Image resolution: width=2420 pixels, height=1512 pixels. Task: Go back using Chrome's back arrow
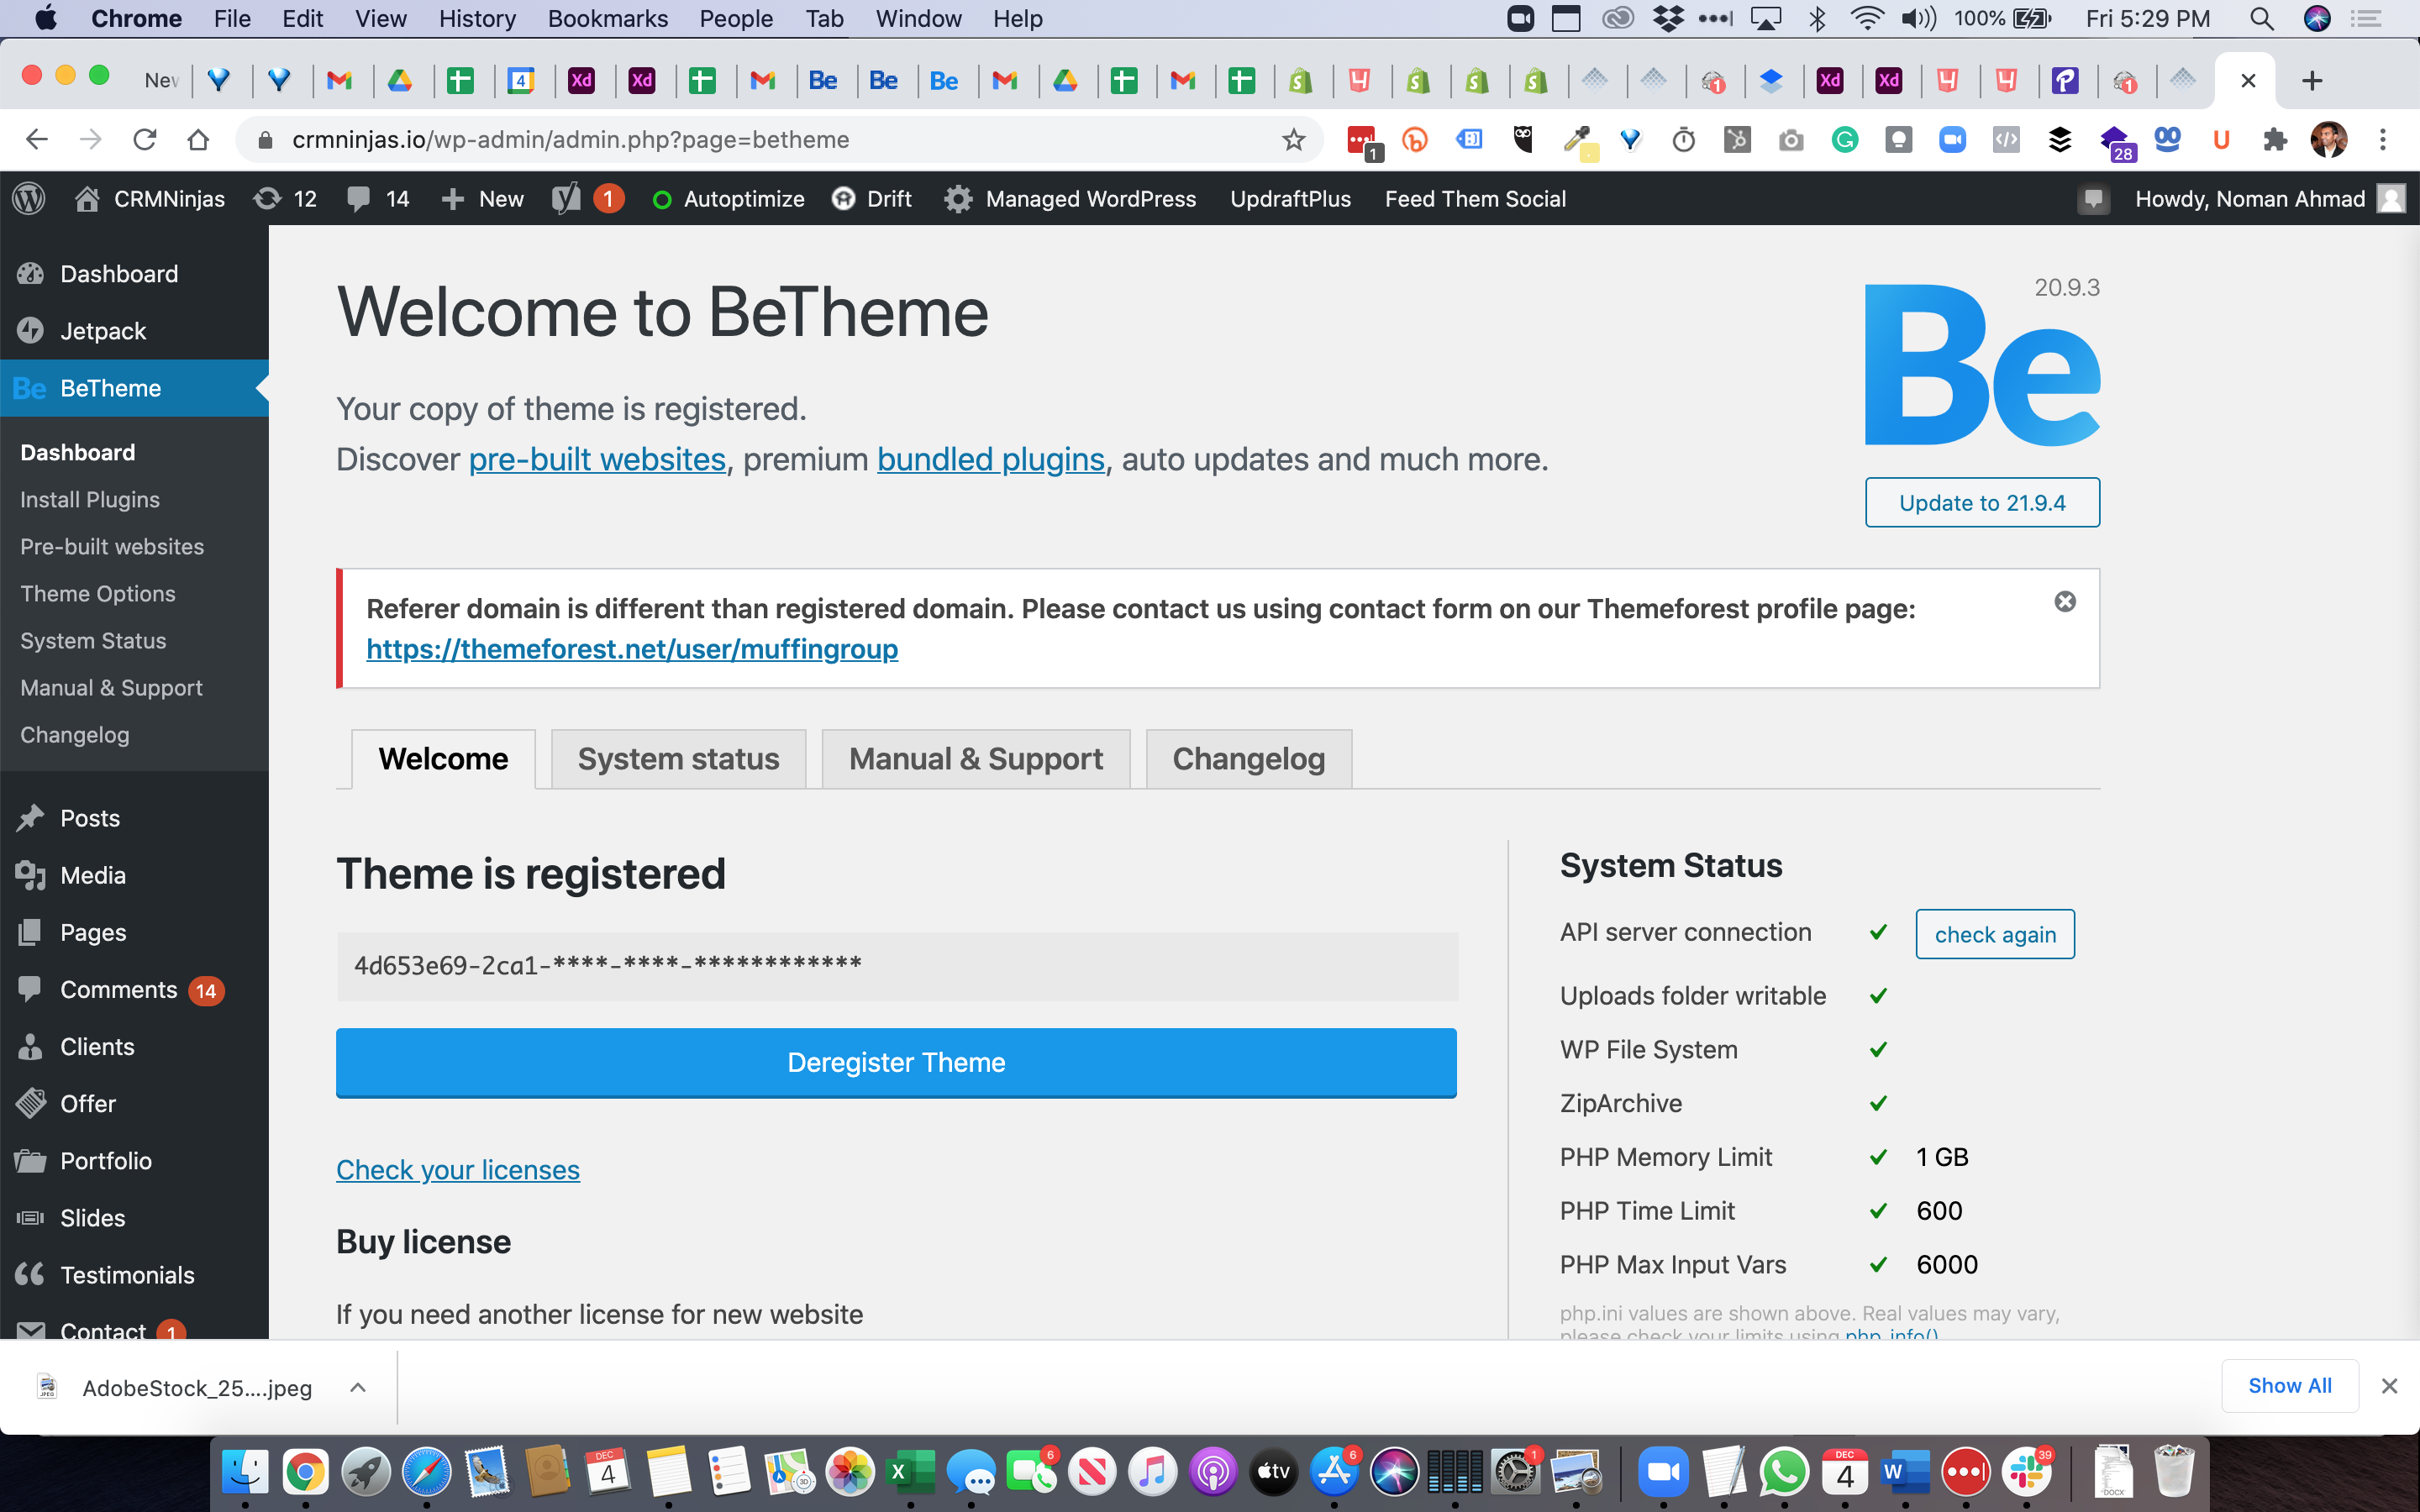coord(37,139)
